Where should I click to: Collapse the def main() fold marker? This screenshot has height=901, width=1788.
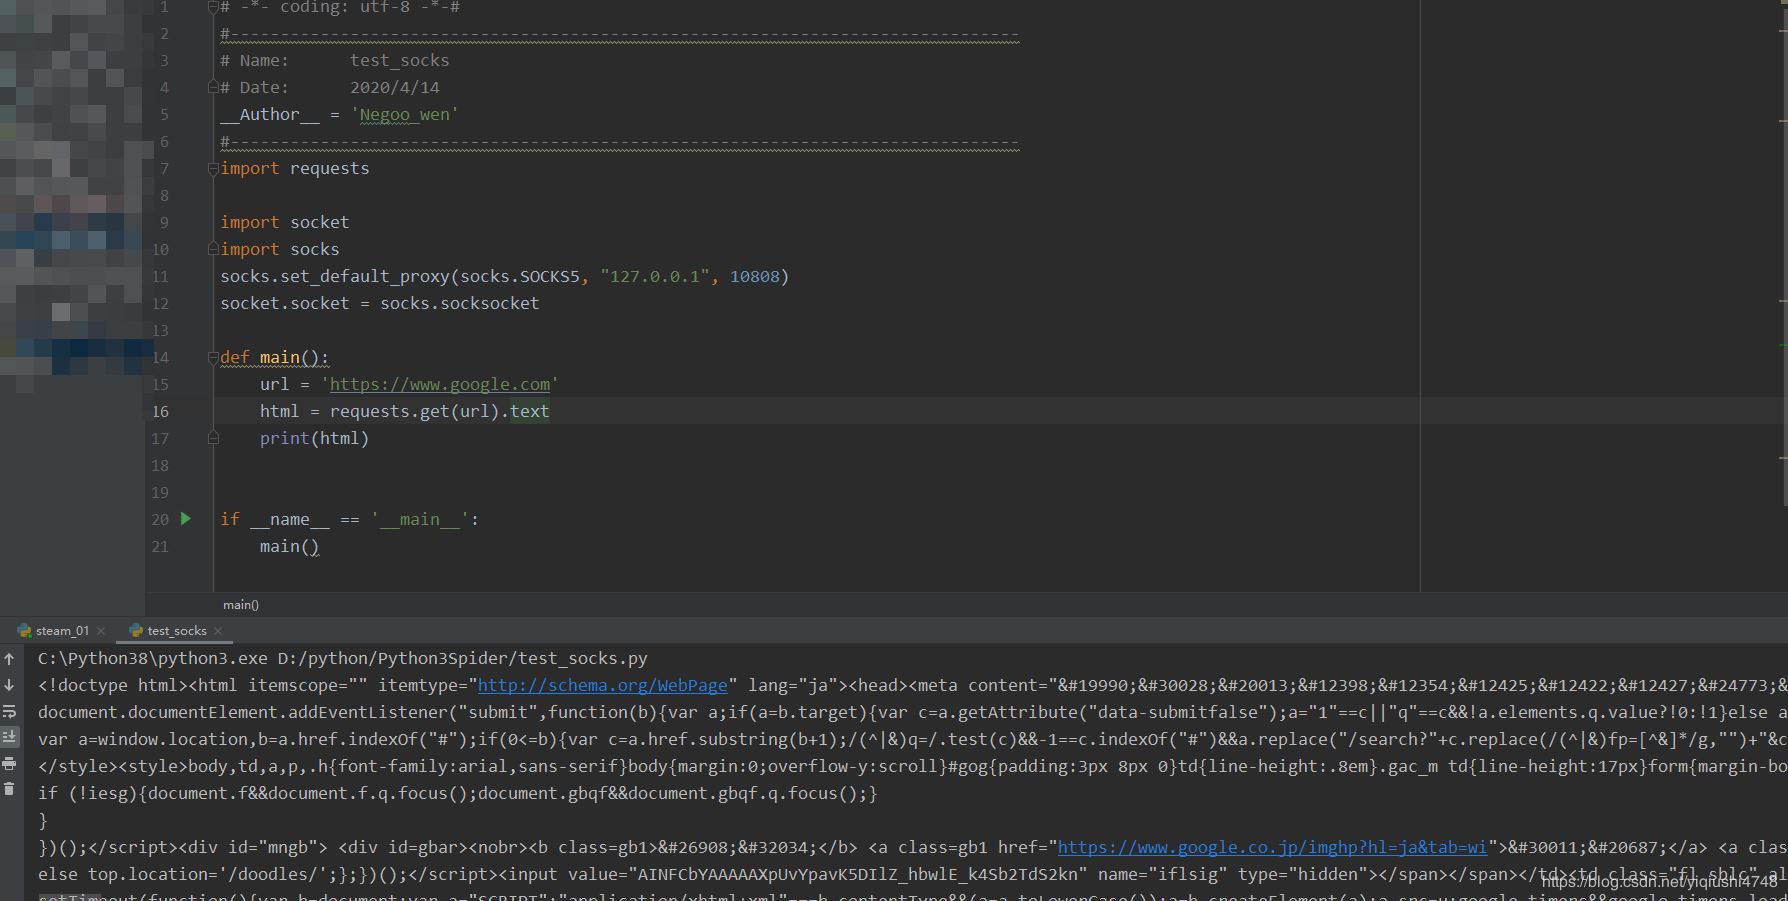(213, 358)
